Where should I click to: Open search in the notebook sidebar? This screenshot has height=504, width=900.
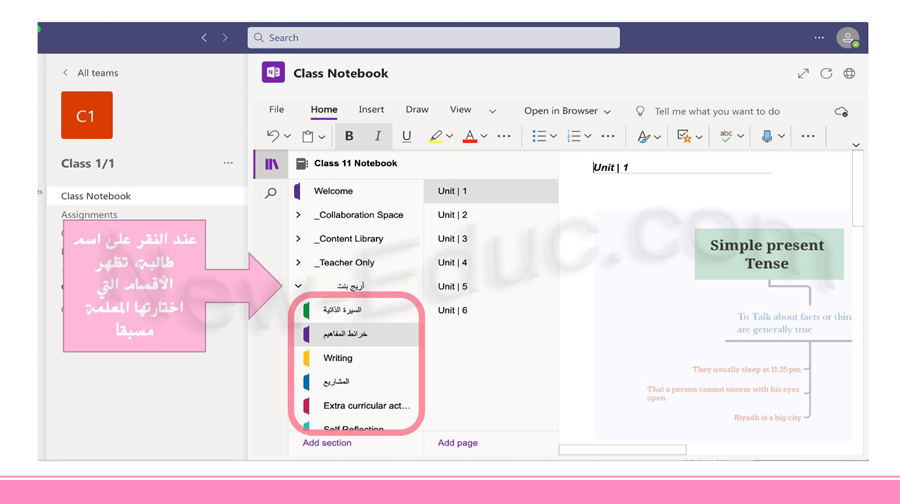click(270, 193)
